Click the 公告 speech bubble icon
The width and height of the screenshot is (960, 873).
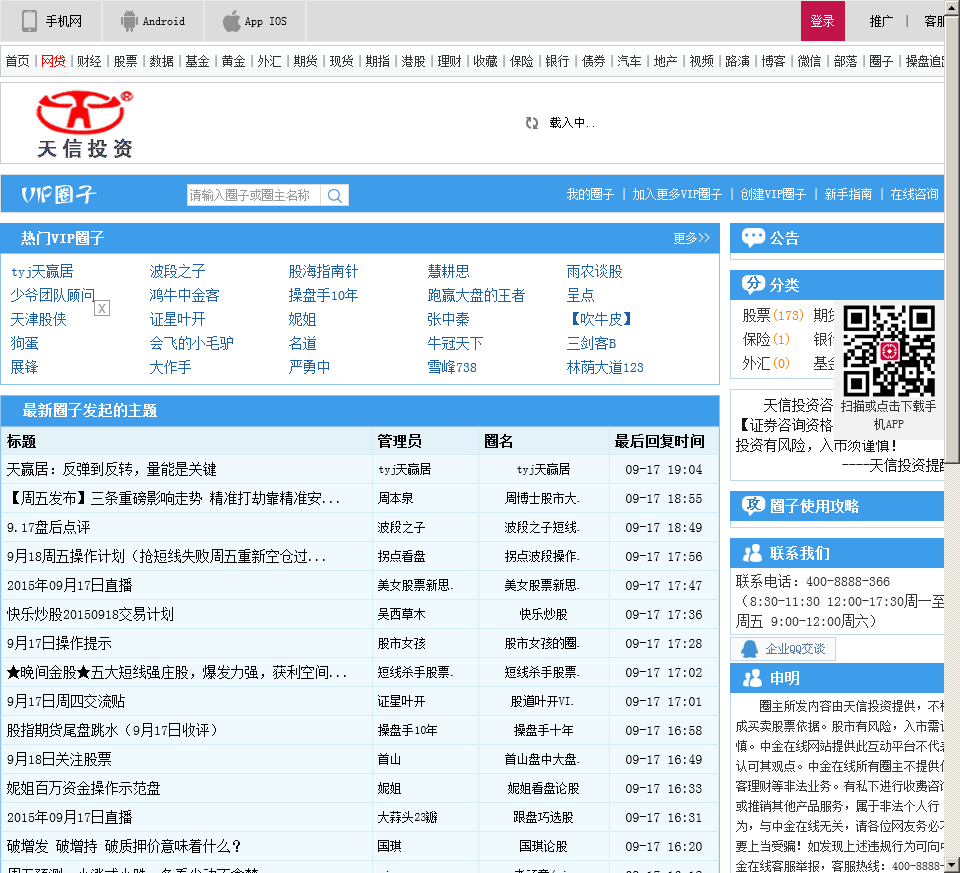coord(753,238)
